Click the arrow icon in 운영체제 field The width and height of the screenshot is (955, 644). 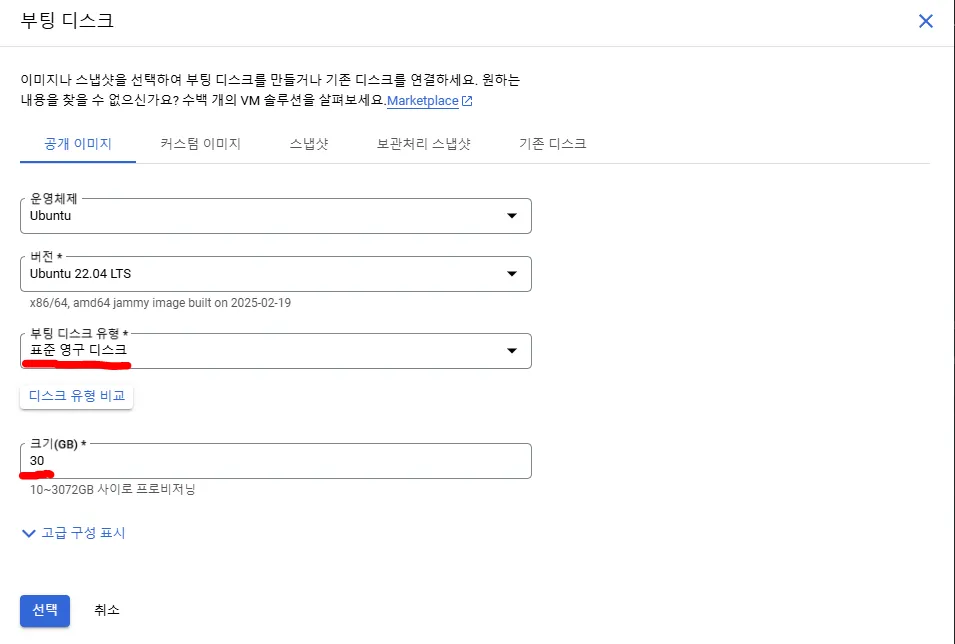click(x=512, y=216)
